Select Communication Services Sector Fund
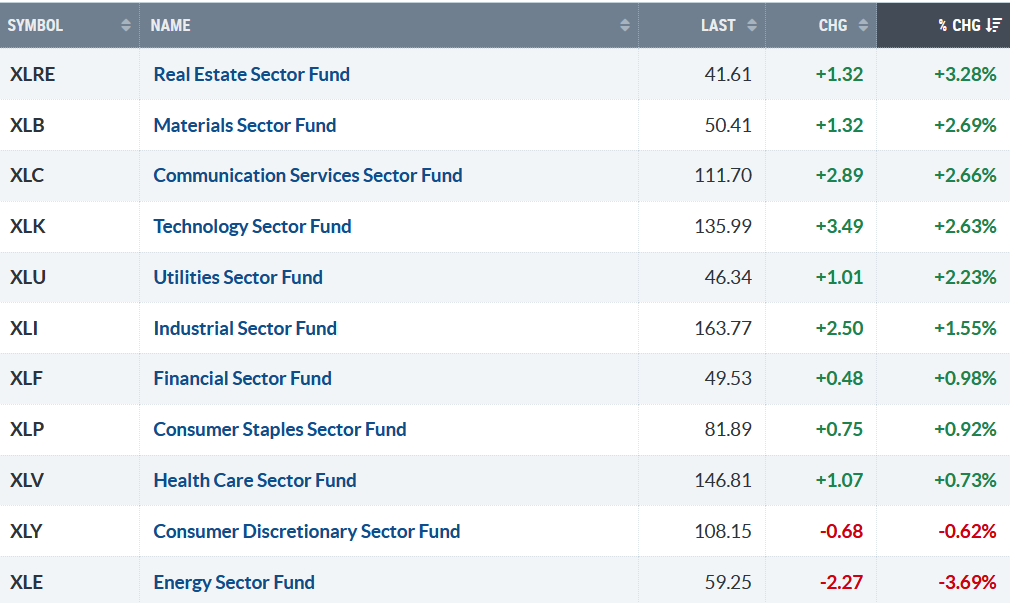 point(307,175)
